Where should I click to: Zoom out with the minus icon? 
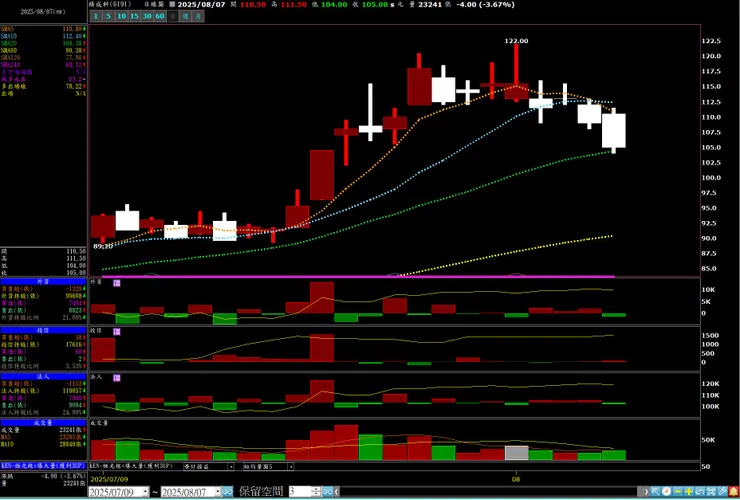click(677, 491)
